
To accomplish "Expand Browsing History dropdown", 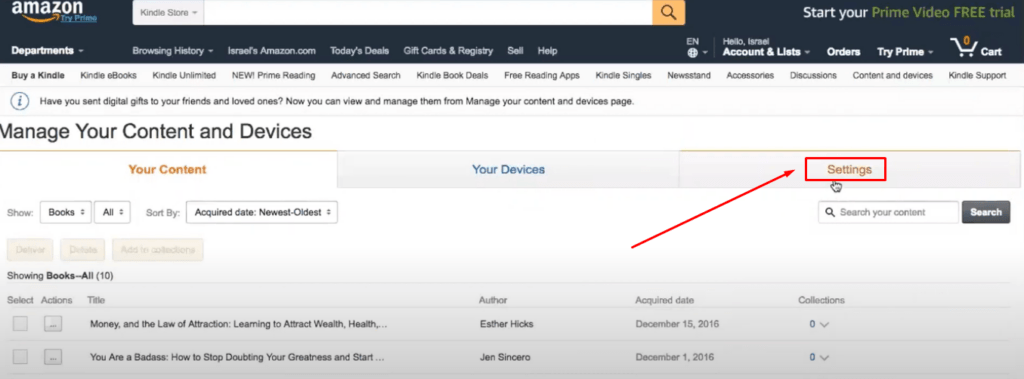I will pos(172,50).
